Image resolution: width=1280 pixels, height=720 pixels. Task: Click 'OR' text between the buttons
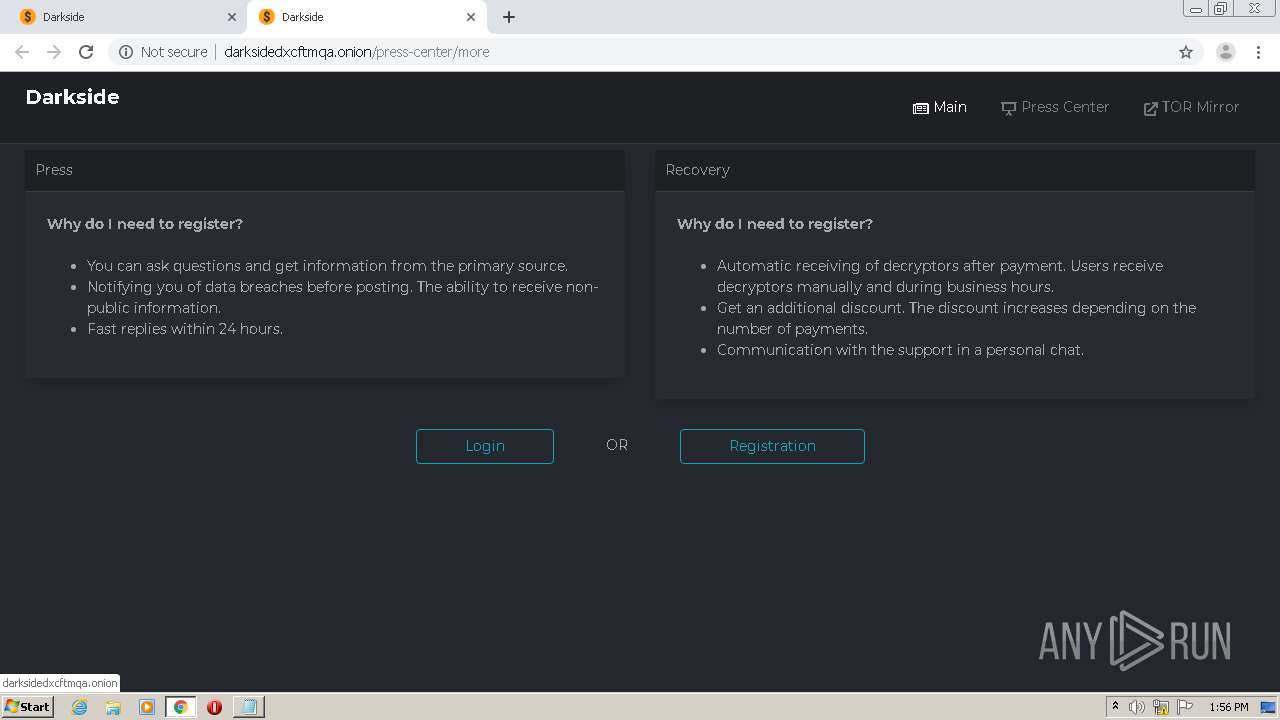617,445
